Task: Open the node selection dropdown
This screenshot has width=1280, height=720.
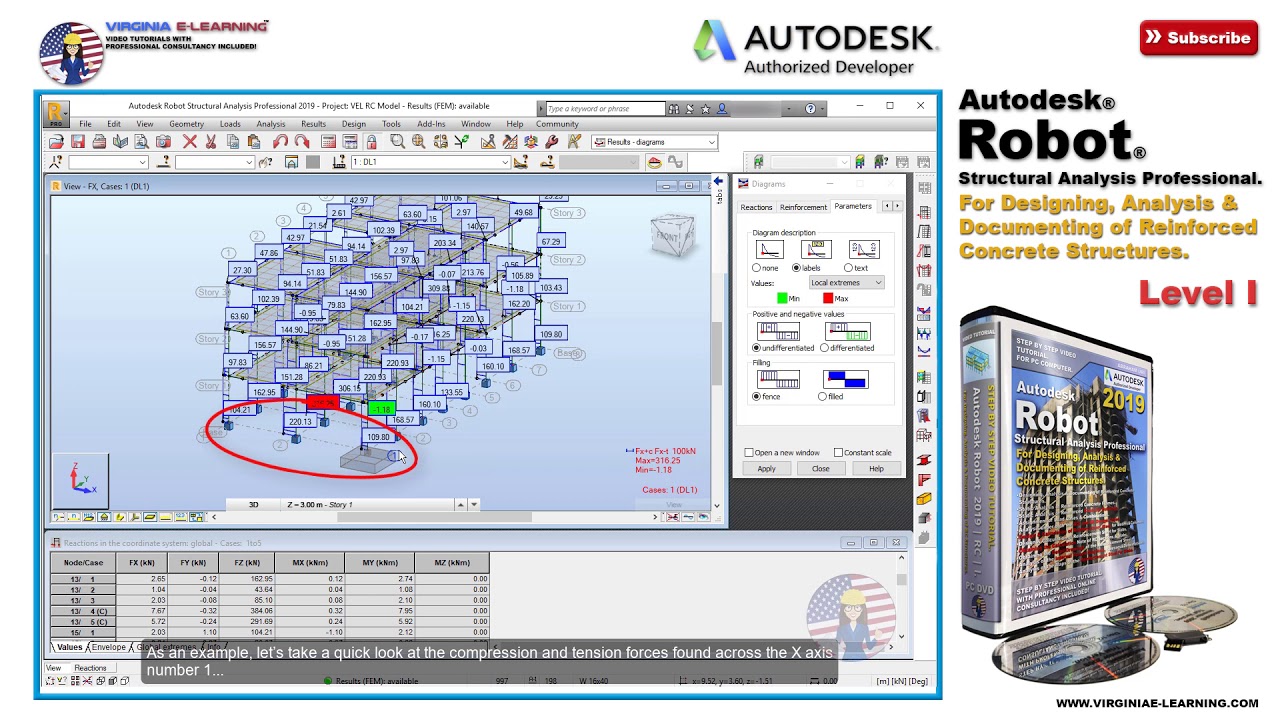Action: 108,162
